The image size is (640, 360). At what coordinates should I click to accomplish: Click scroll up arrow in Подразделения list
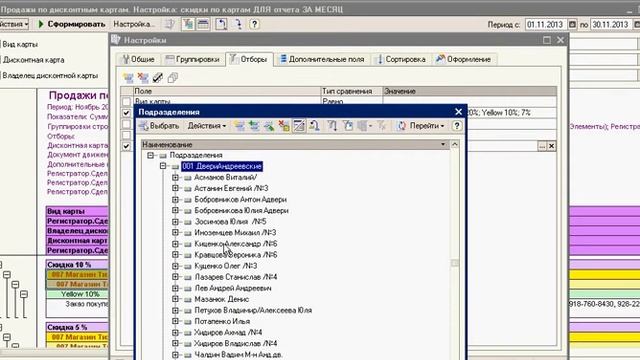click(455, 144)
